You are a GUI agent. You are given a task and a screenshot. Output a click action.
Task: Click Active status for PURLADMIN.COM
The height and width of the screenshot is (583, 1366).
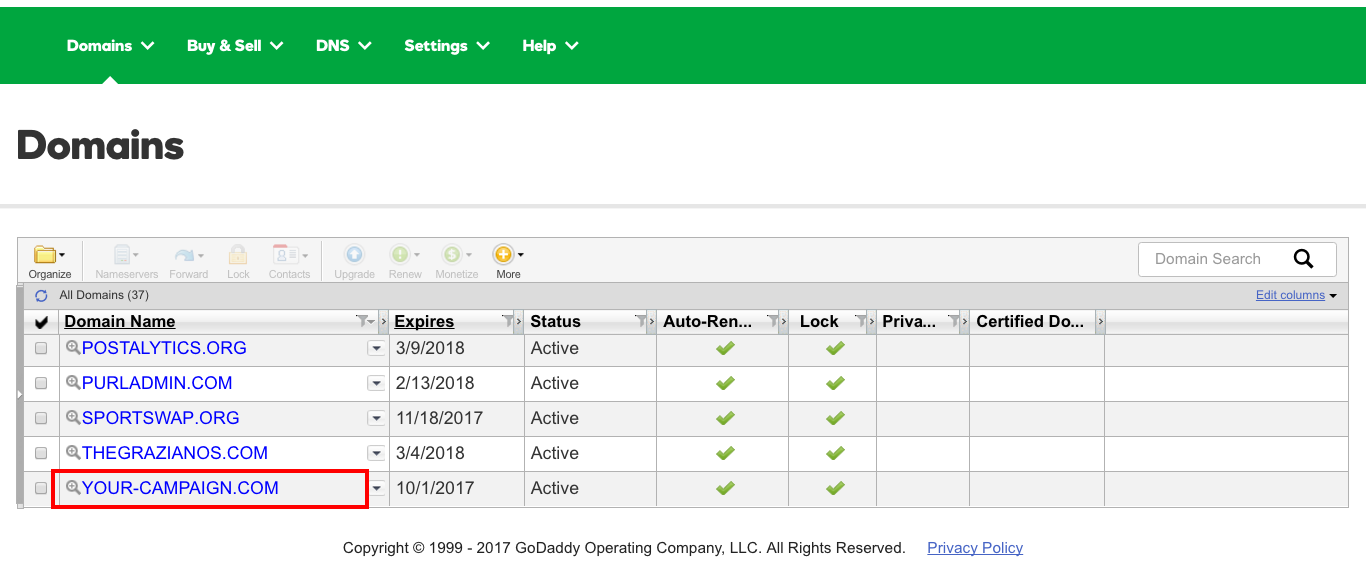pos(555,383)
